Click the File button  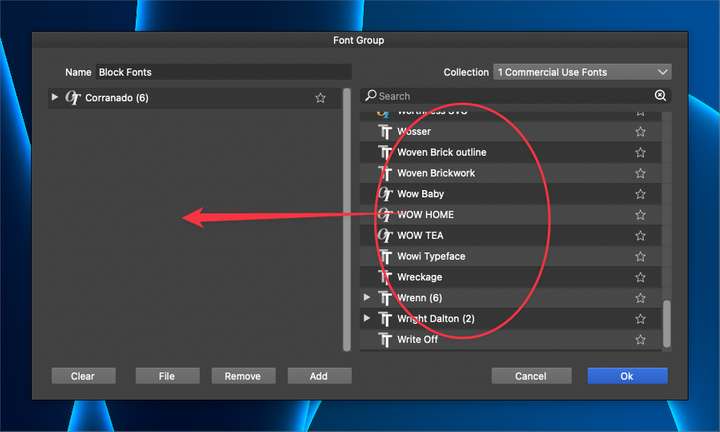pos(167,376)
